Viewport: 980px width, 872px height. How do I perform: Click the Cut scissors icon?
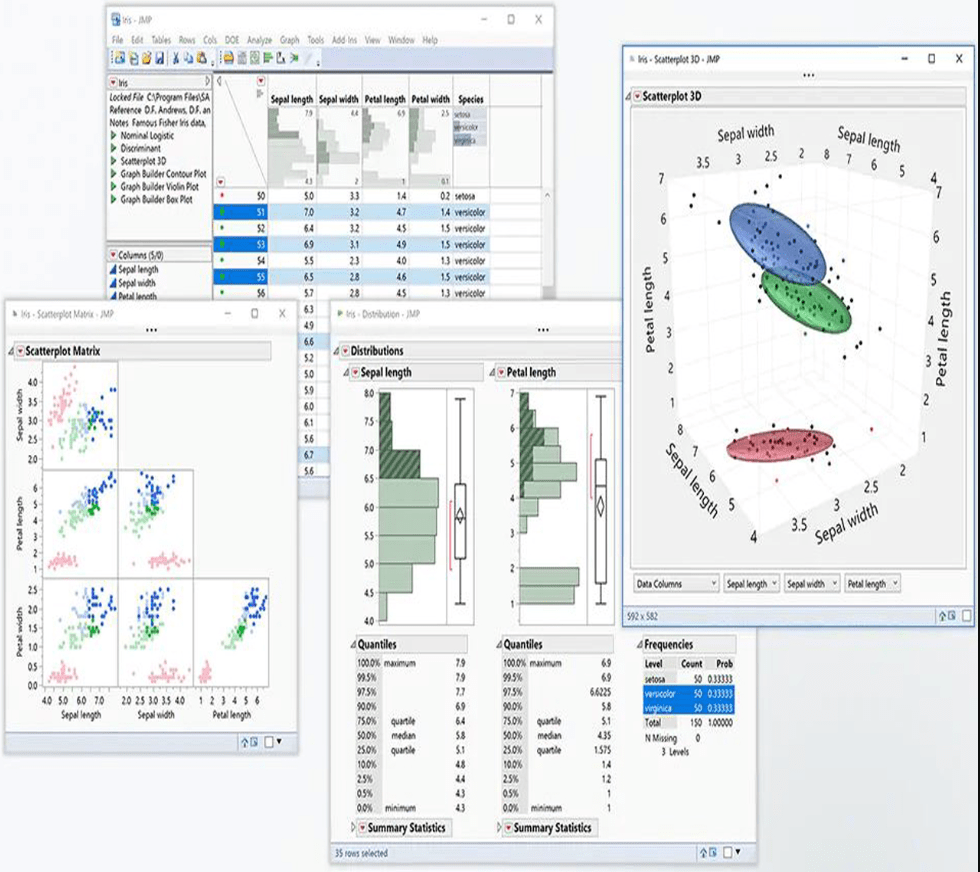point(175,58)
